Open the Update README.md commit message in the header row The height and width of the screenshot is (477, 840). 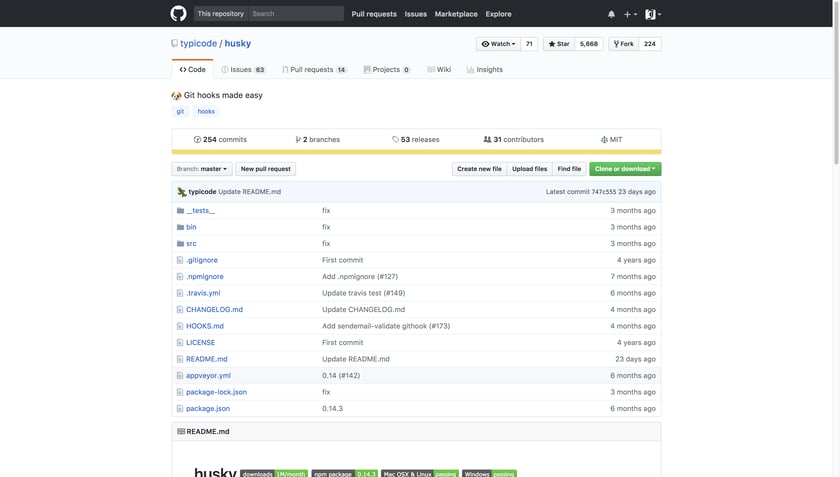(249, 192)
